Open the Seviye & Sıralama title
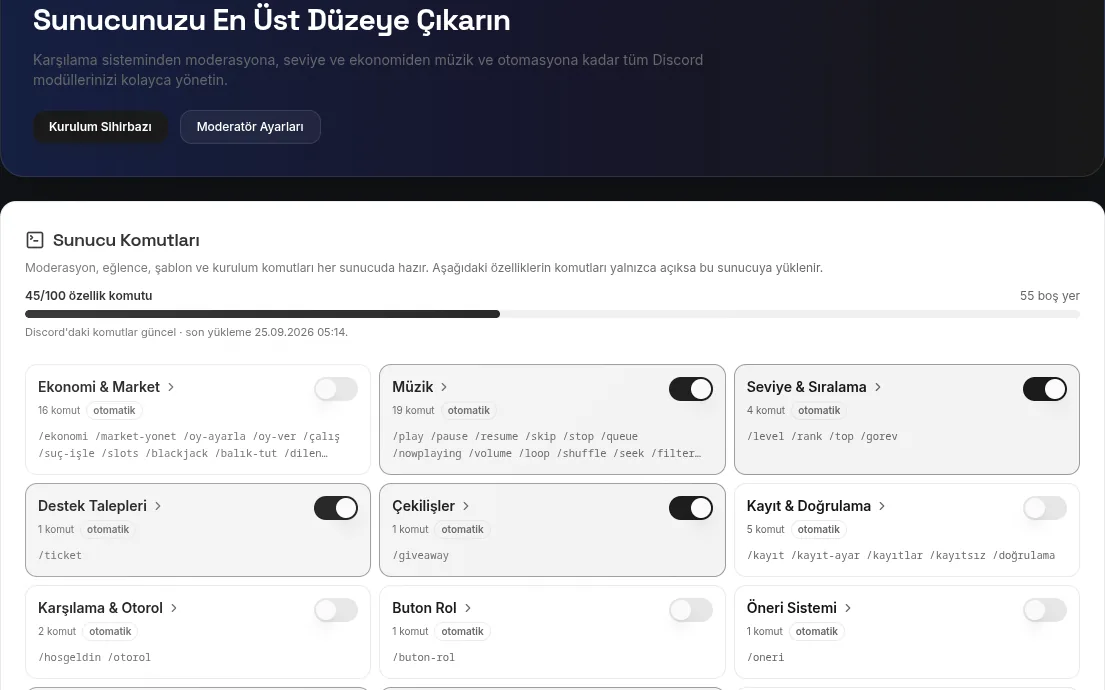Image resolution: width=1105 pixels, height=690 pixels. click(806, 387)
